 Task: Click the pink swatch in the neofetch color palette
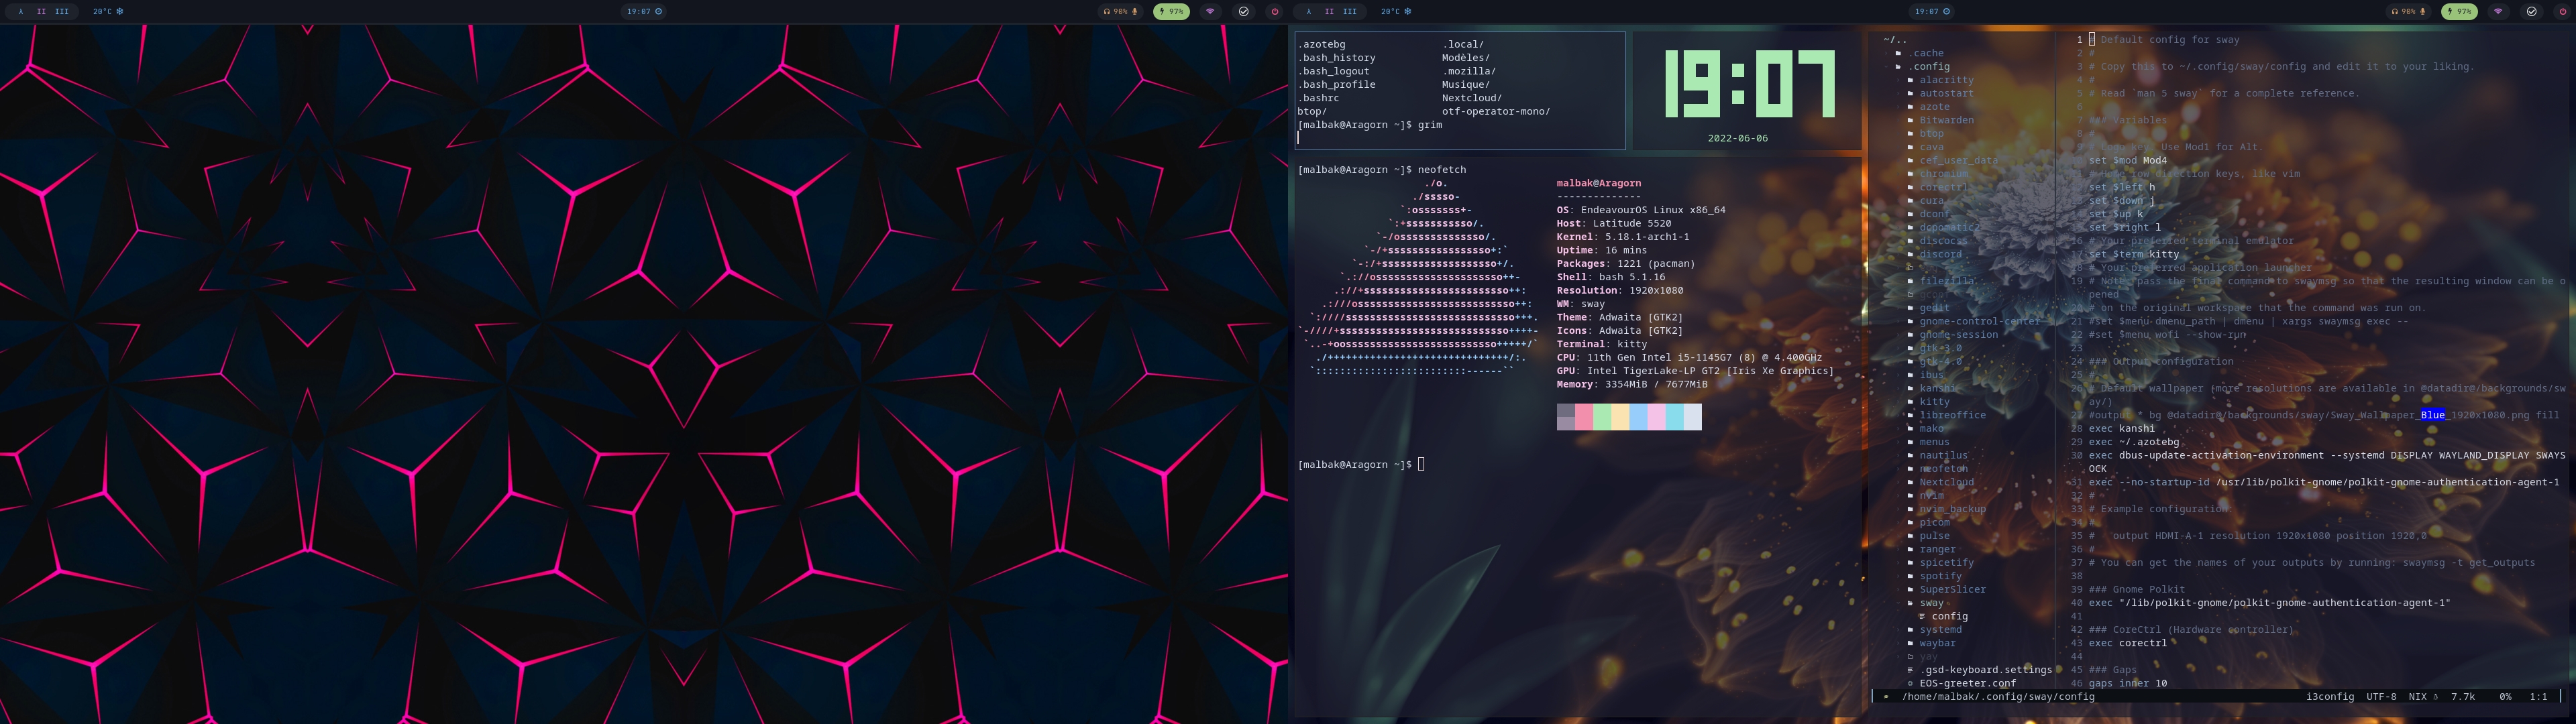(1584, 417)
